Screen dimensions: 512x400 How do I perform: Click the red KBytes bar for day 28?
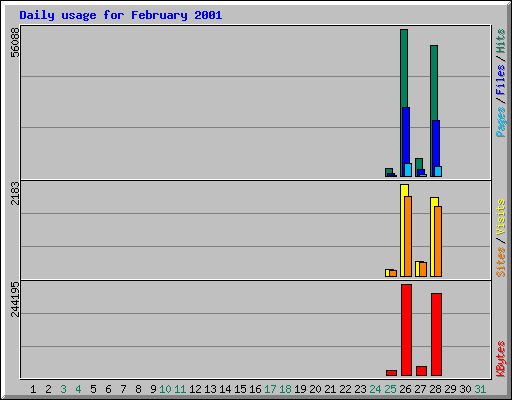coord(436,334)
